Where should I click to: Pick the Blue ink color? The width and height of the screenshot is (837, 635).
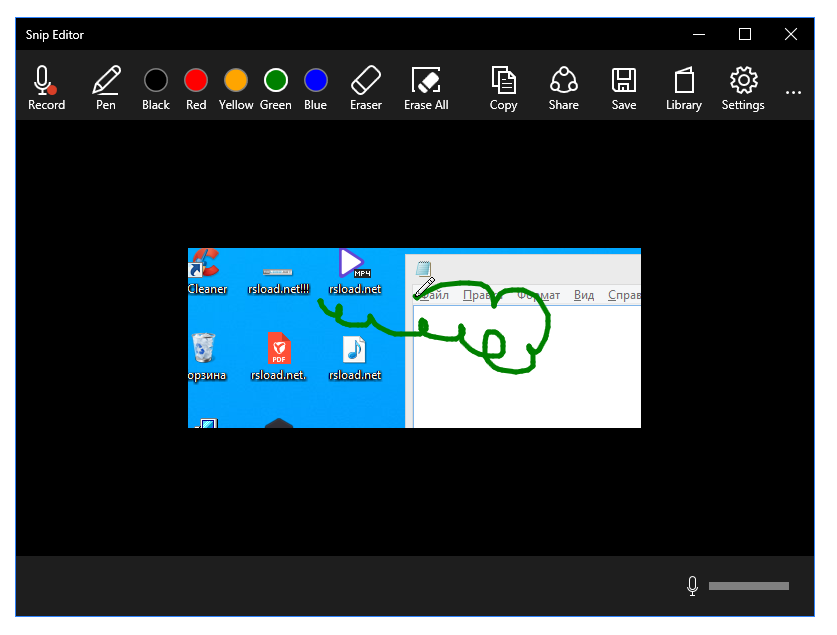click(x=315, y=88)
